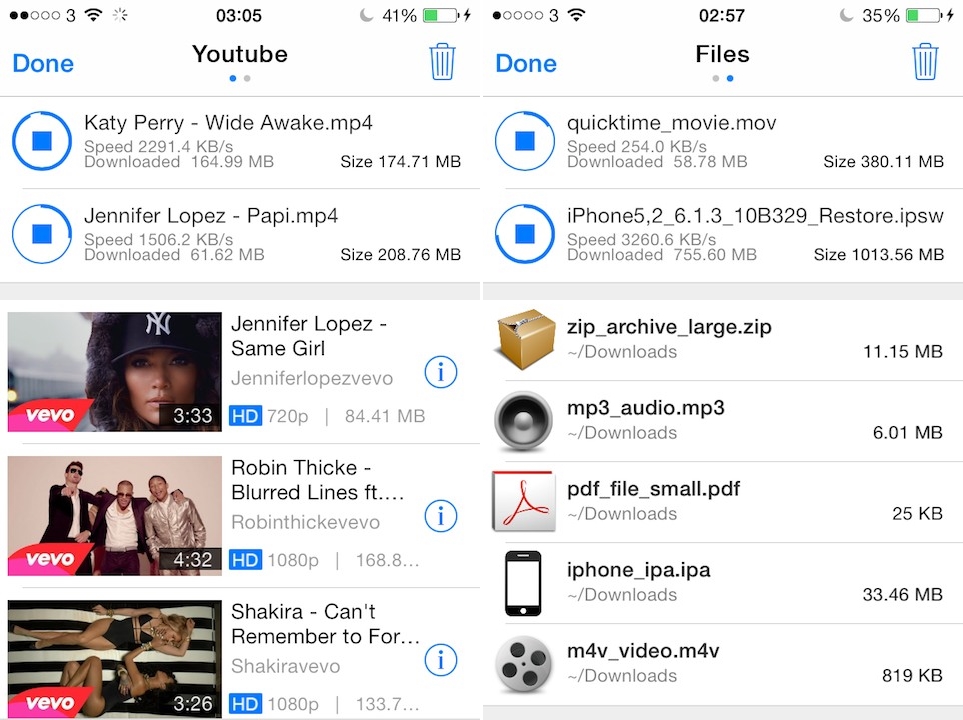Tap the Size 1013.56 MB label
The image size is (963, 720).
879,254
